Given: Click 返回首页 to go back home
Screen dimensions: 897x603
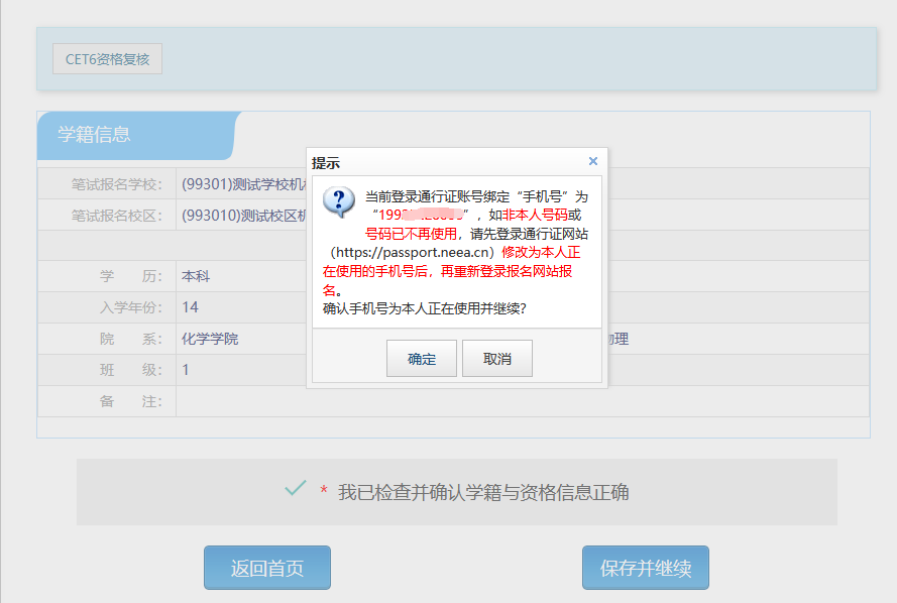Looking at the screenshot, I should [266, 567].
